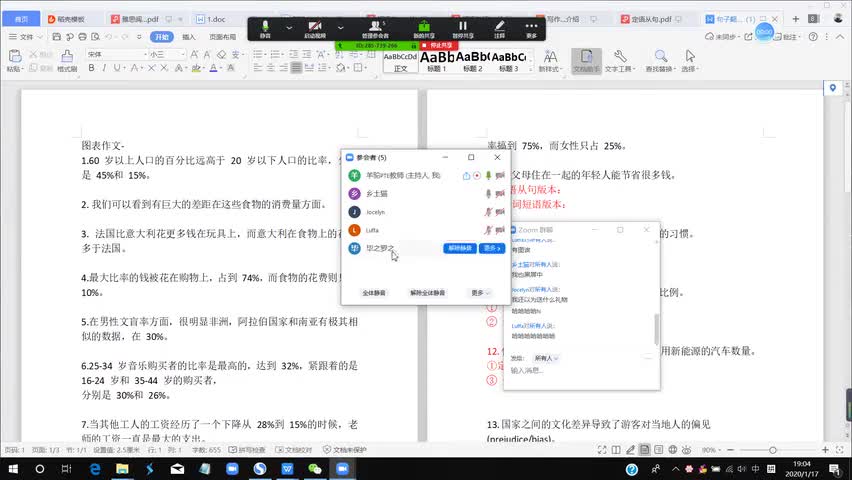
Task: Start video in Zoom meeting toolbar
Action: click(x=315, y=29)
